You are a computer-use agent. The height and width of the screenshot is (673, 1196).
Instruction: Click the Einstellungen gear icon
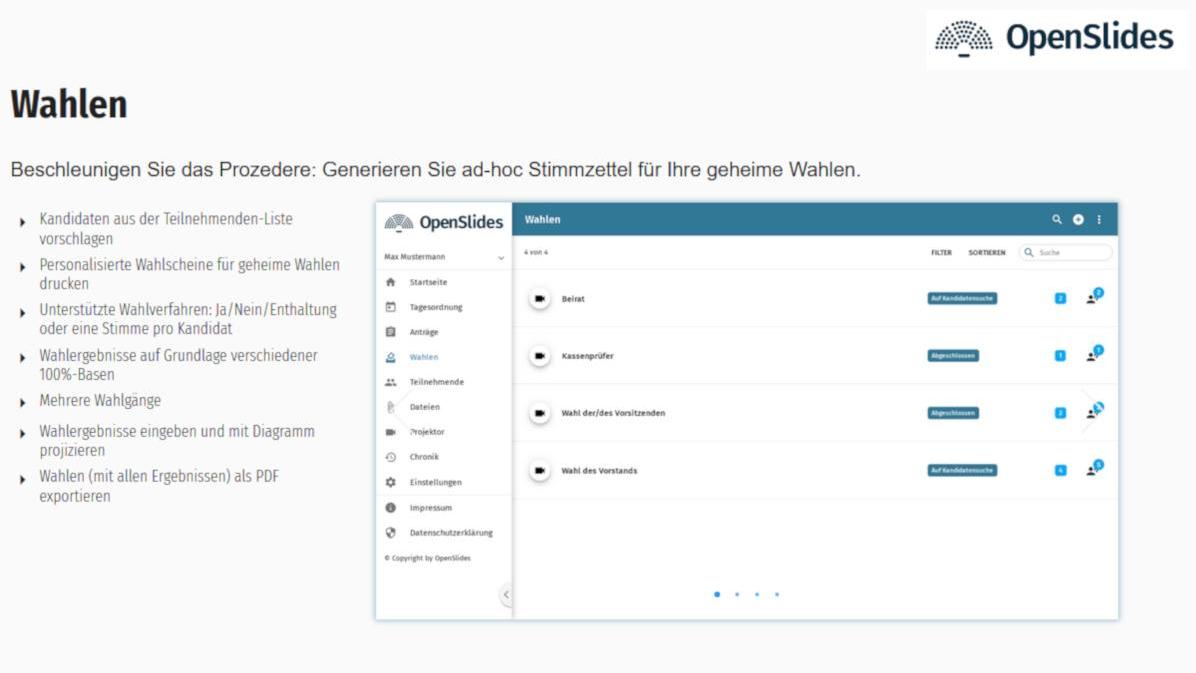coord(391,482)
